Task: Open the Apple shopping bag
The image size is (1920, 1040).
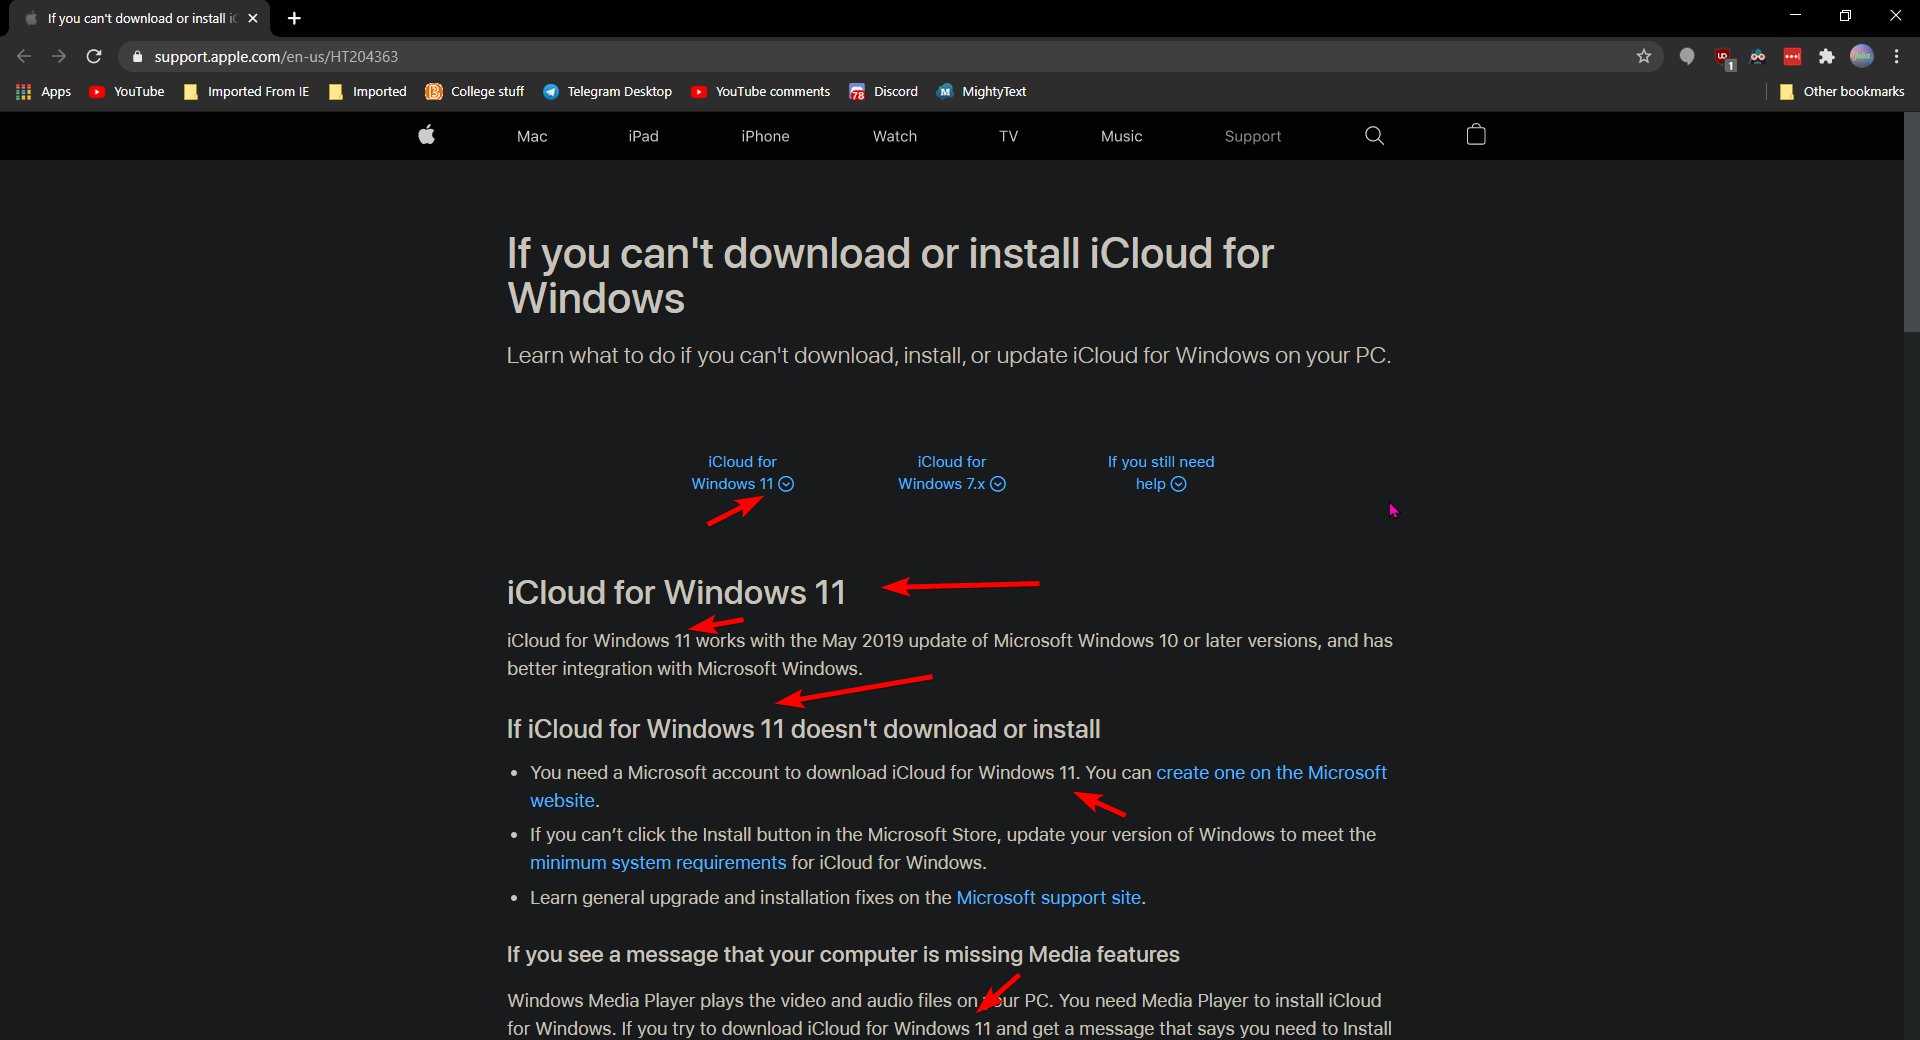Action: tap(1476, 135)
